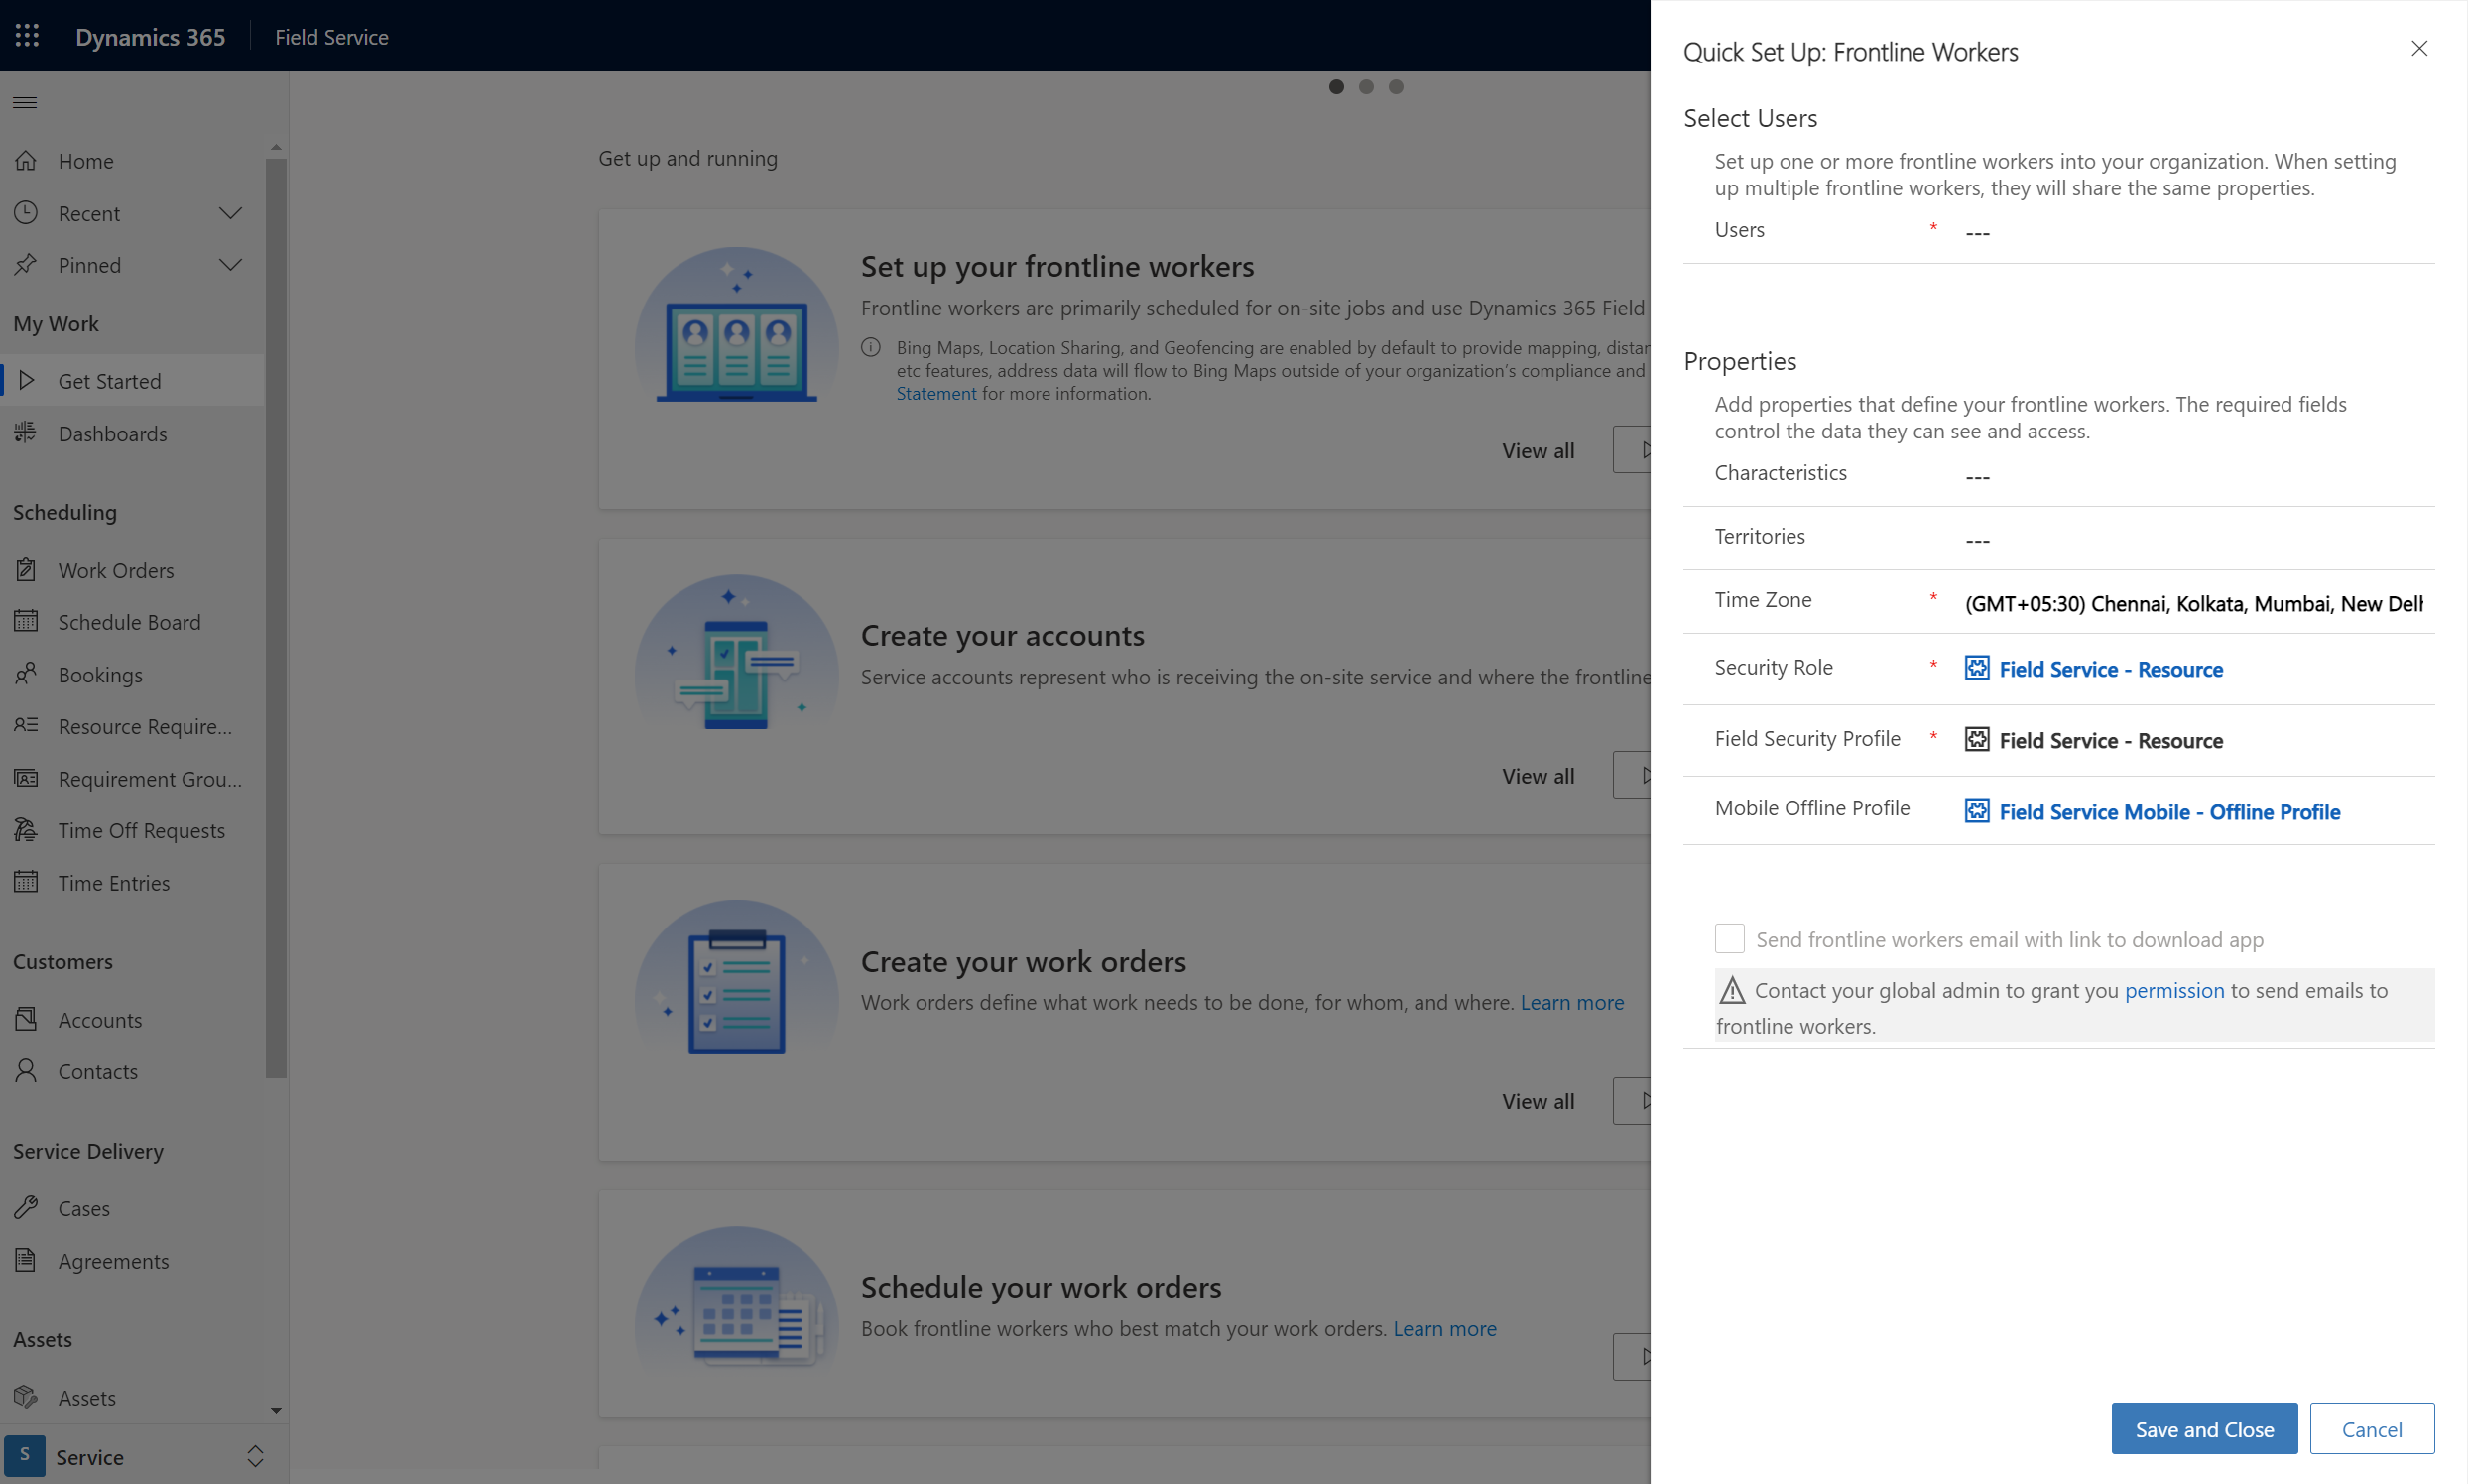The height and width of the screenshot is (1484, 2468).
Task: Expand the Pinned section chevron
Action: [x=230, y=265]
